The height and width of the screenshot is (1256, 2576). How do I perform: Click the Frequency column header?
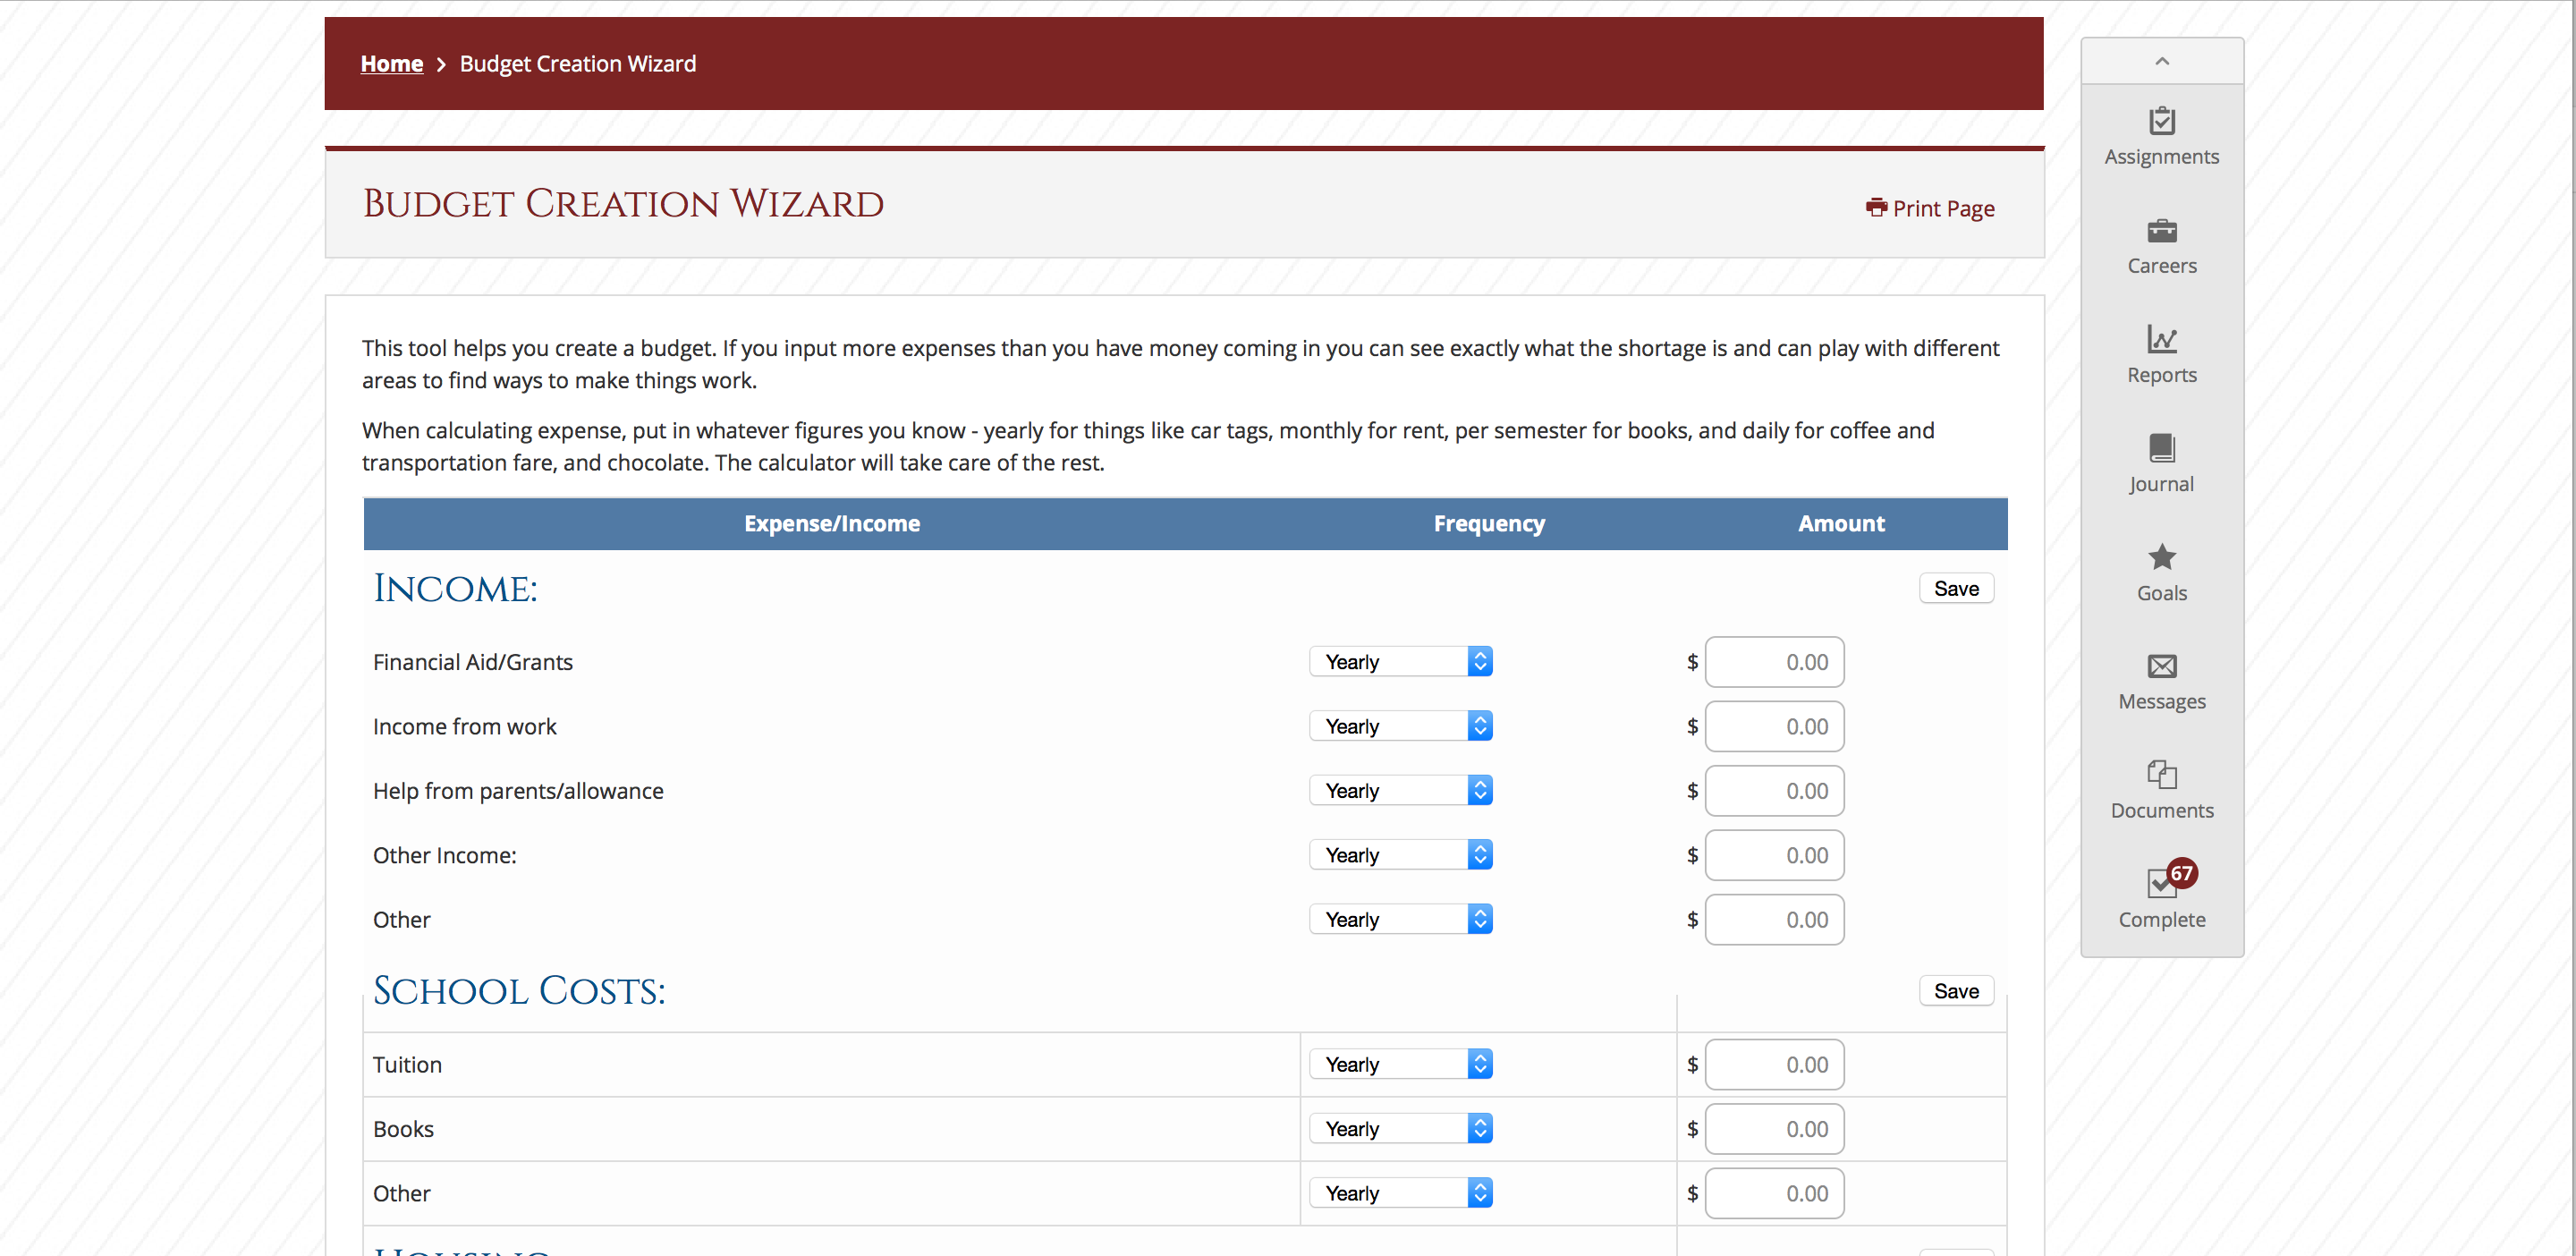pyautogui.click(x=1488, y=523)
